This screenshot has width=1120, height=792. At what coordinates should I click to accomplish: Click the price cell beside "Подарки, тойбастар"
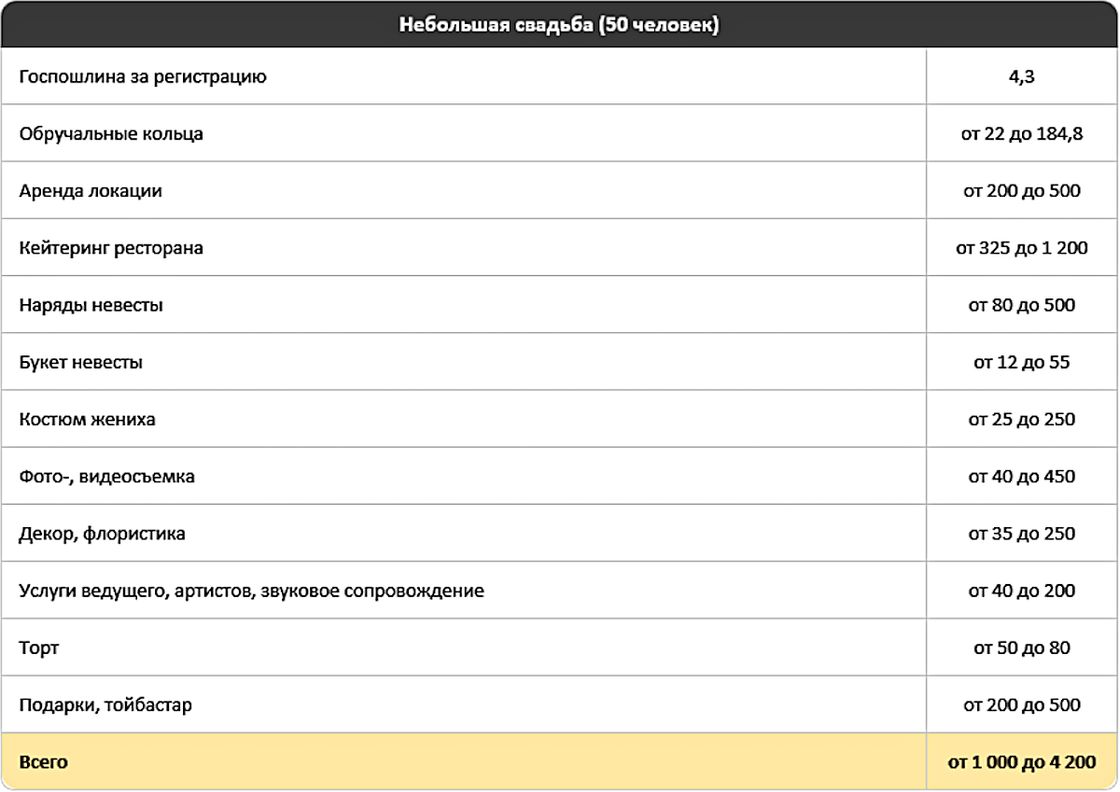pos(1021,705)
